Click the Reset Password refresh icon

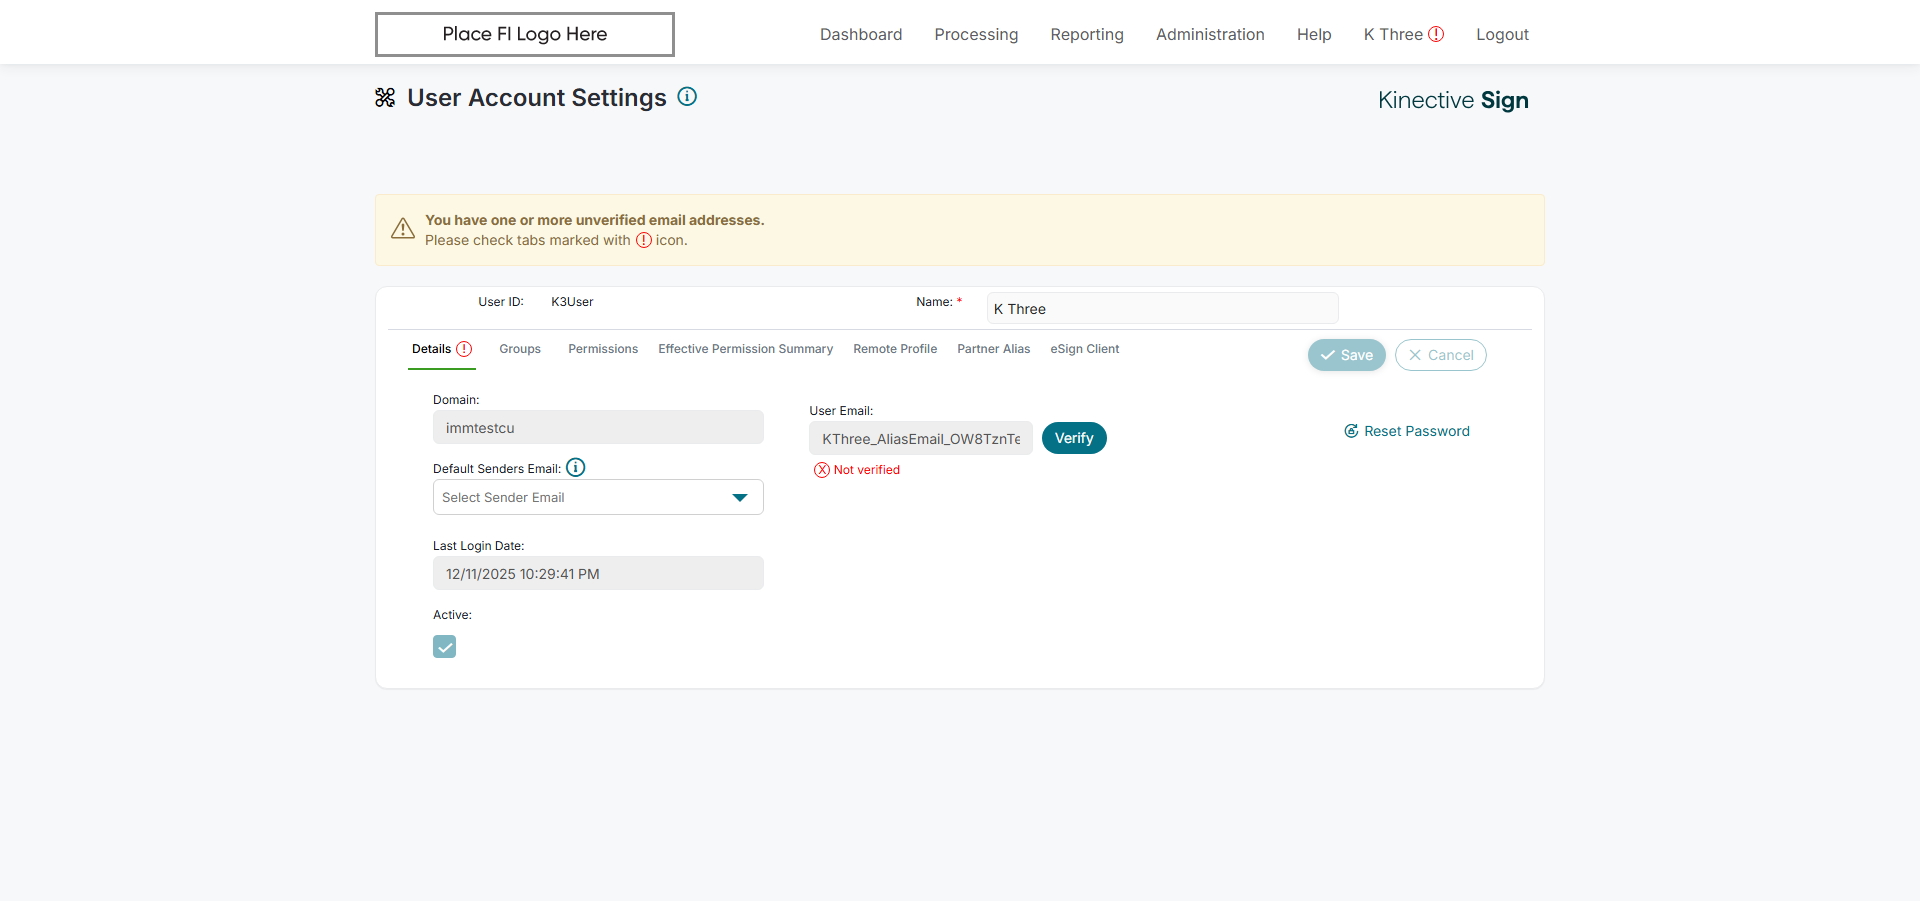[1351, 431]
